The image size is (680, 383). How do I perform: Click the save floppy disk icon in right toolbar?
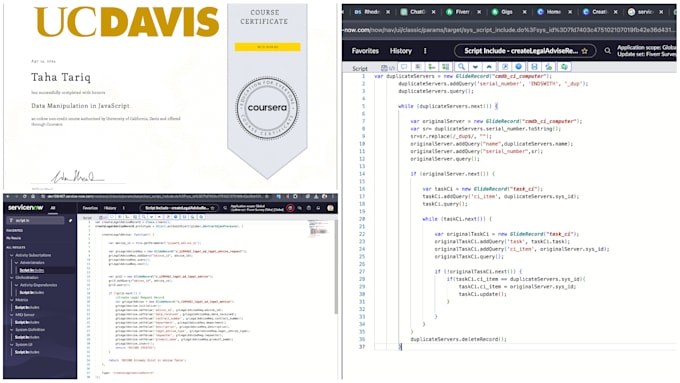(534, 67)
